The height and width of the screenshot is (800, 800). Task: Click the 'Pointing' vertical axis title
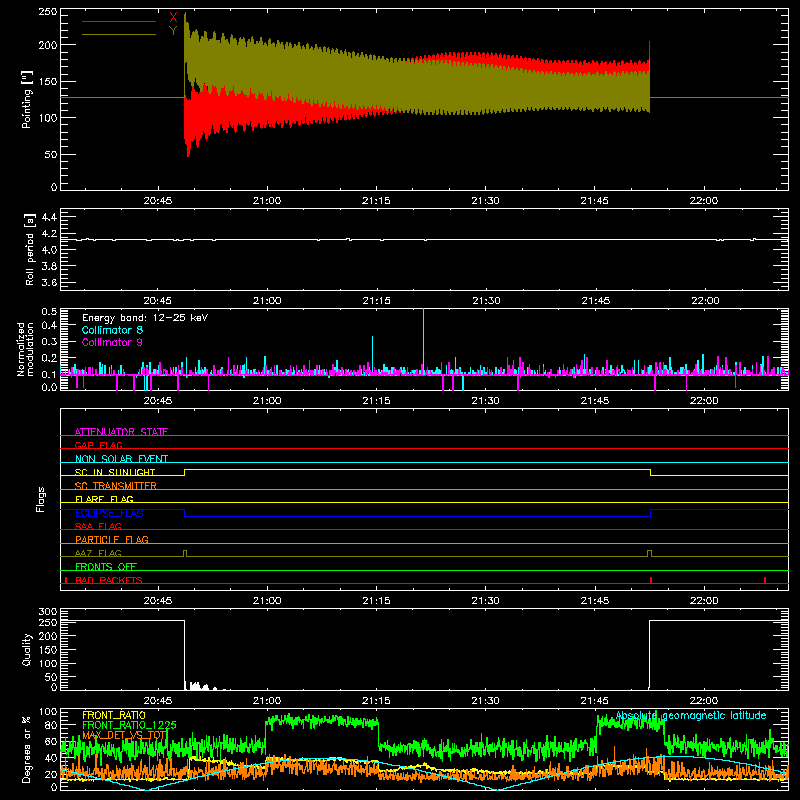pos(27,99)
